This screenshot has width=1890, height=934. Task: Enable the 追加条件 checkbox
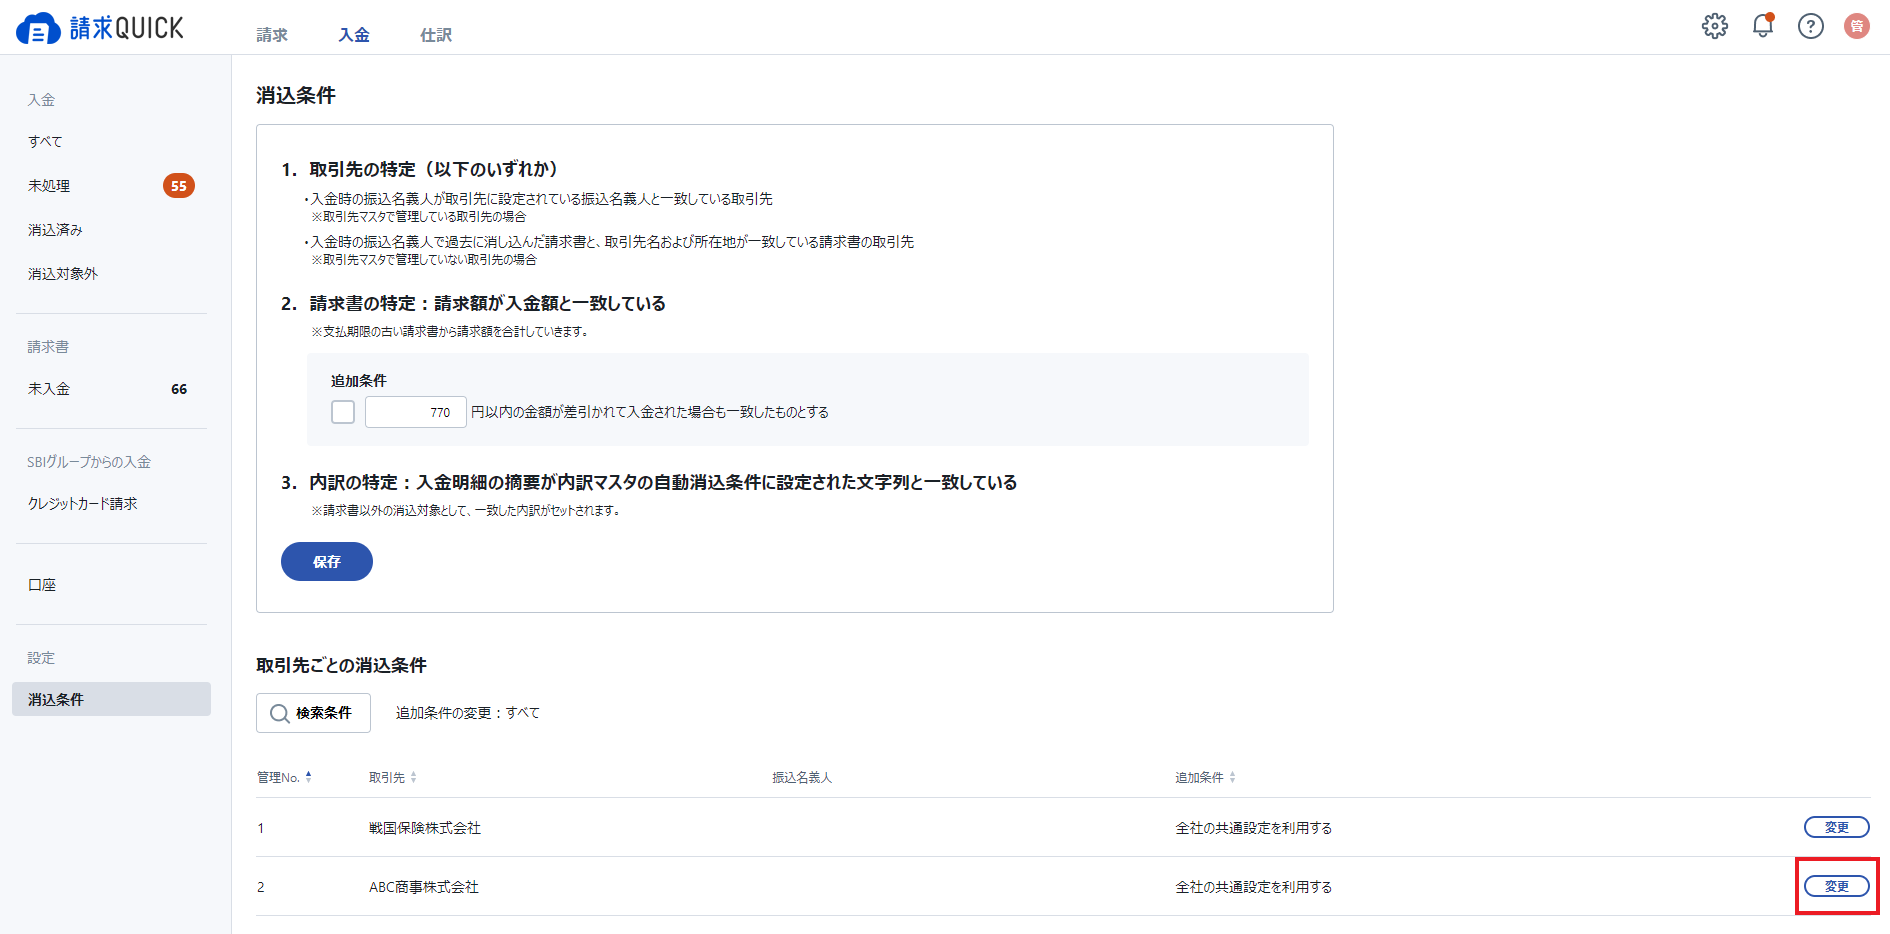pos(343,412)
